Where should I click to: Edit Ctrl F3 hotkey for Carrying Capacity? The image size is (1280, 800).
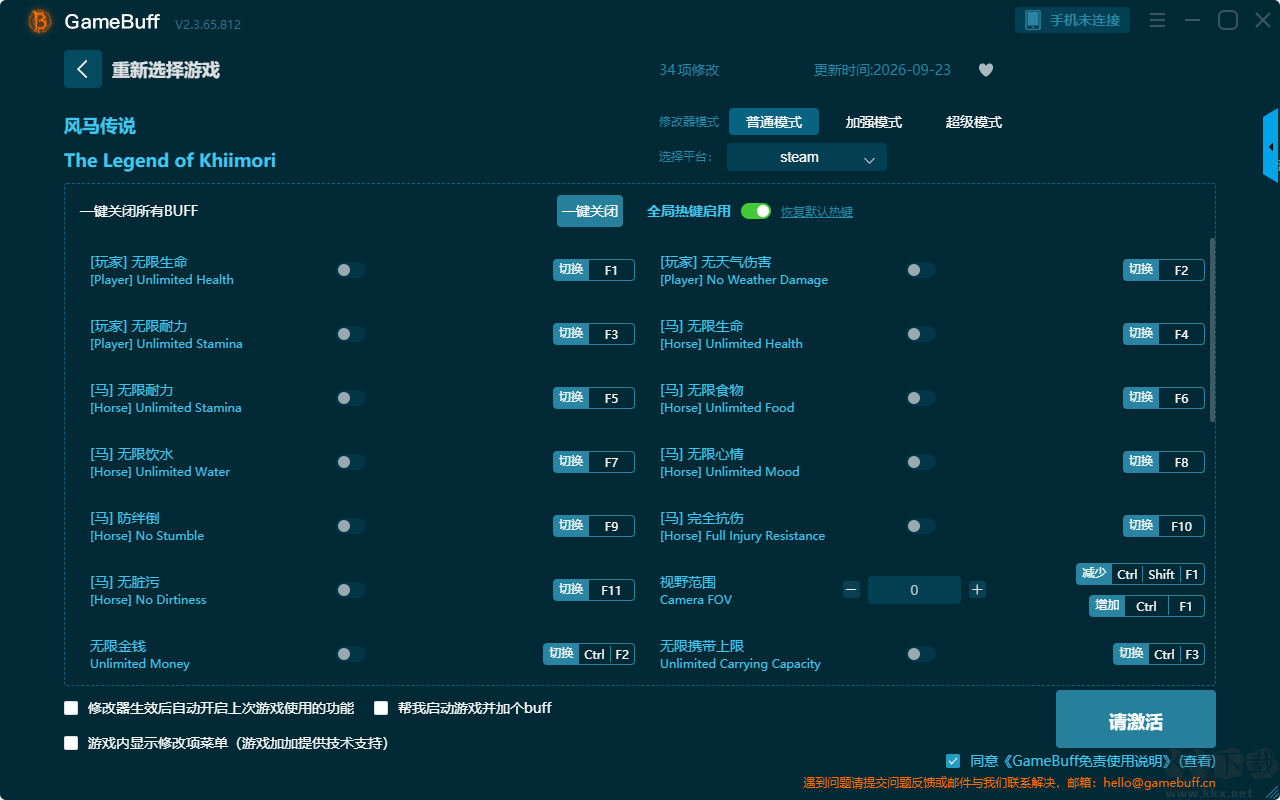click(x=1159, y=654)
